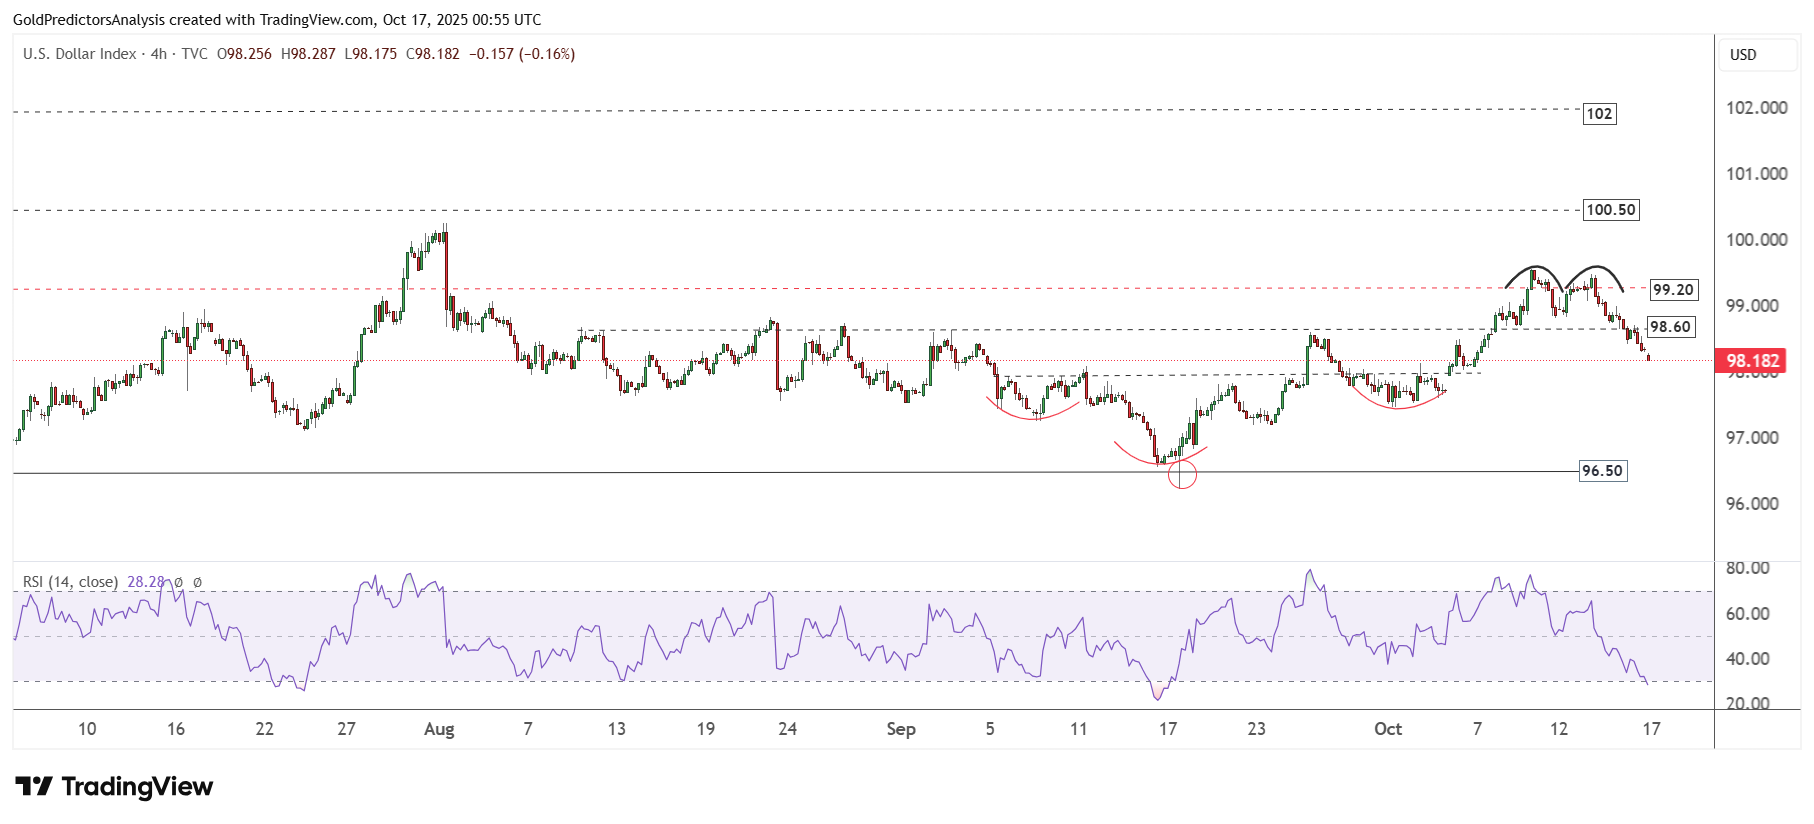This screenshot has width=1814, height=824.
Task: Click the Aug label on the time axis
Action: click(x=439, y=729)
